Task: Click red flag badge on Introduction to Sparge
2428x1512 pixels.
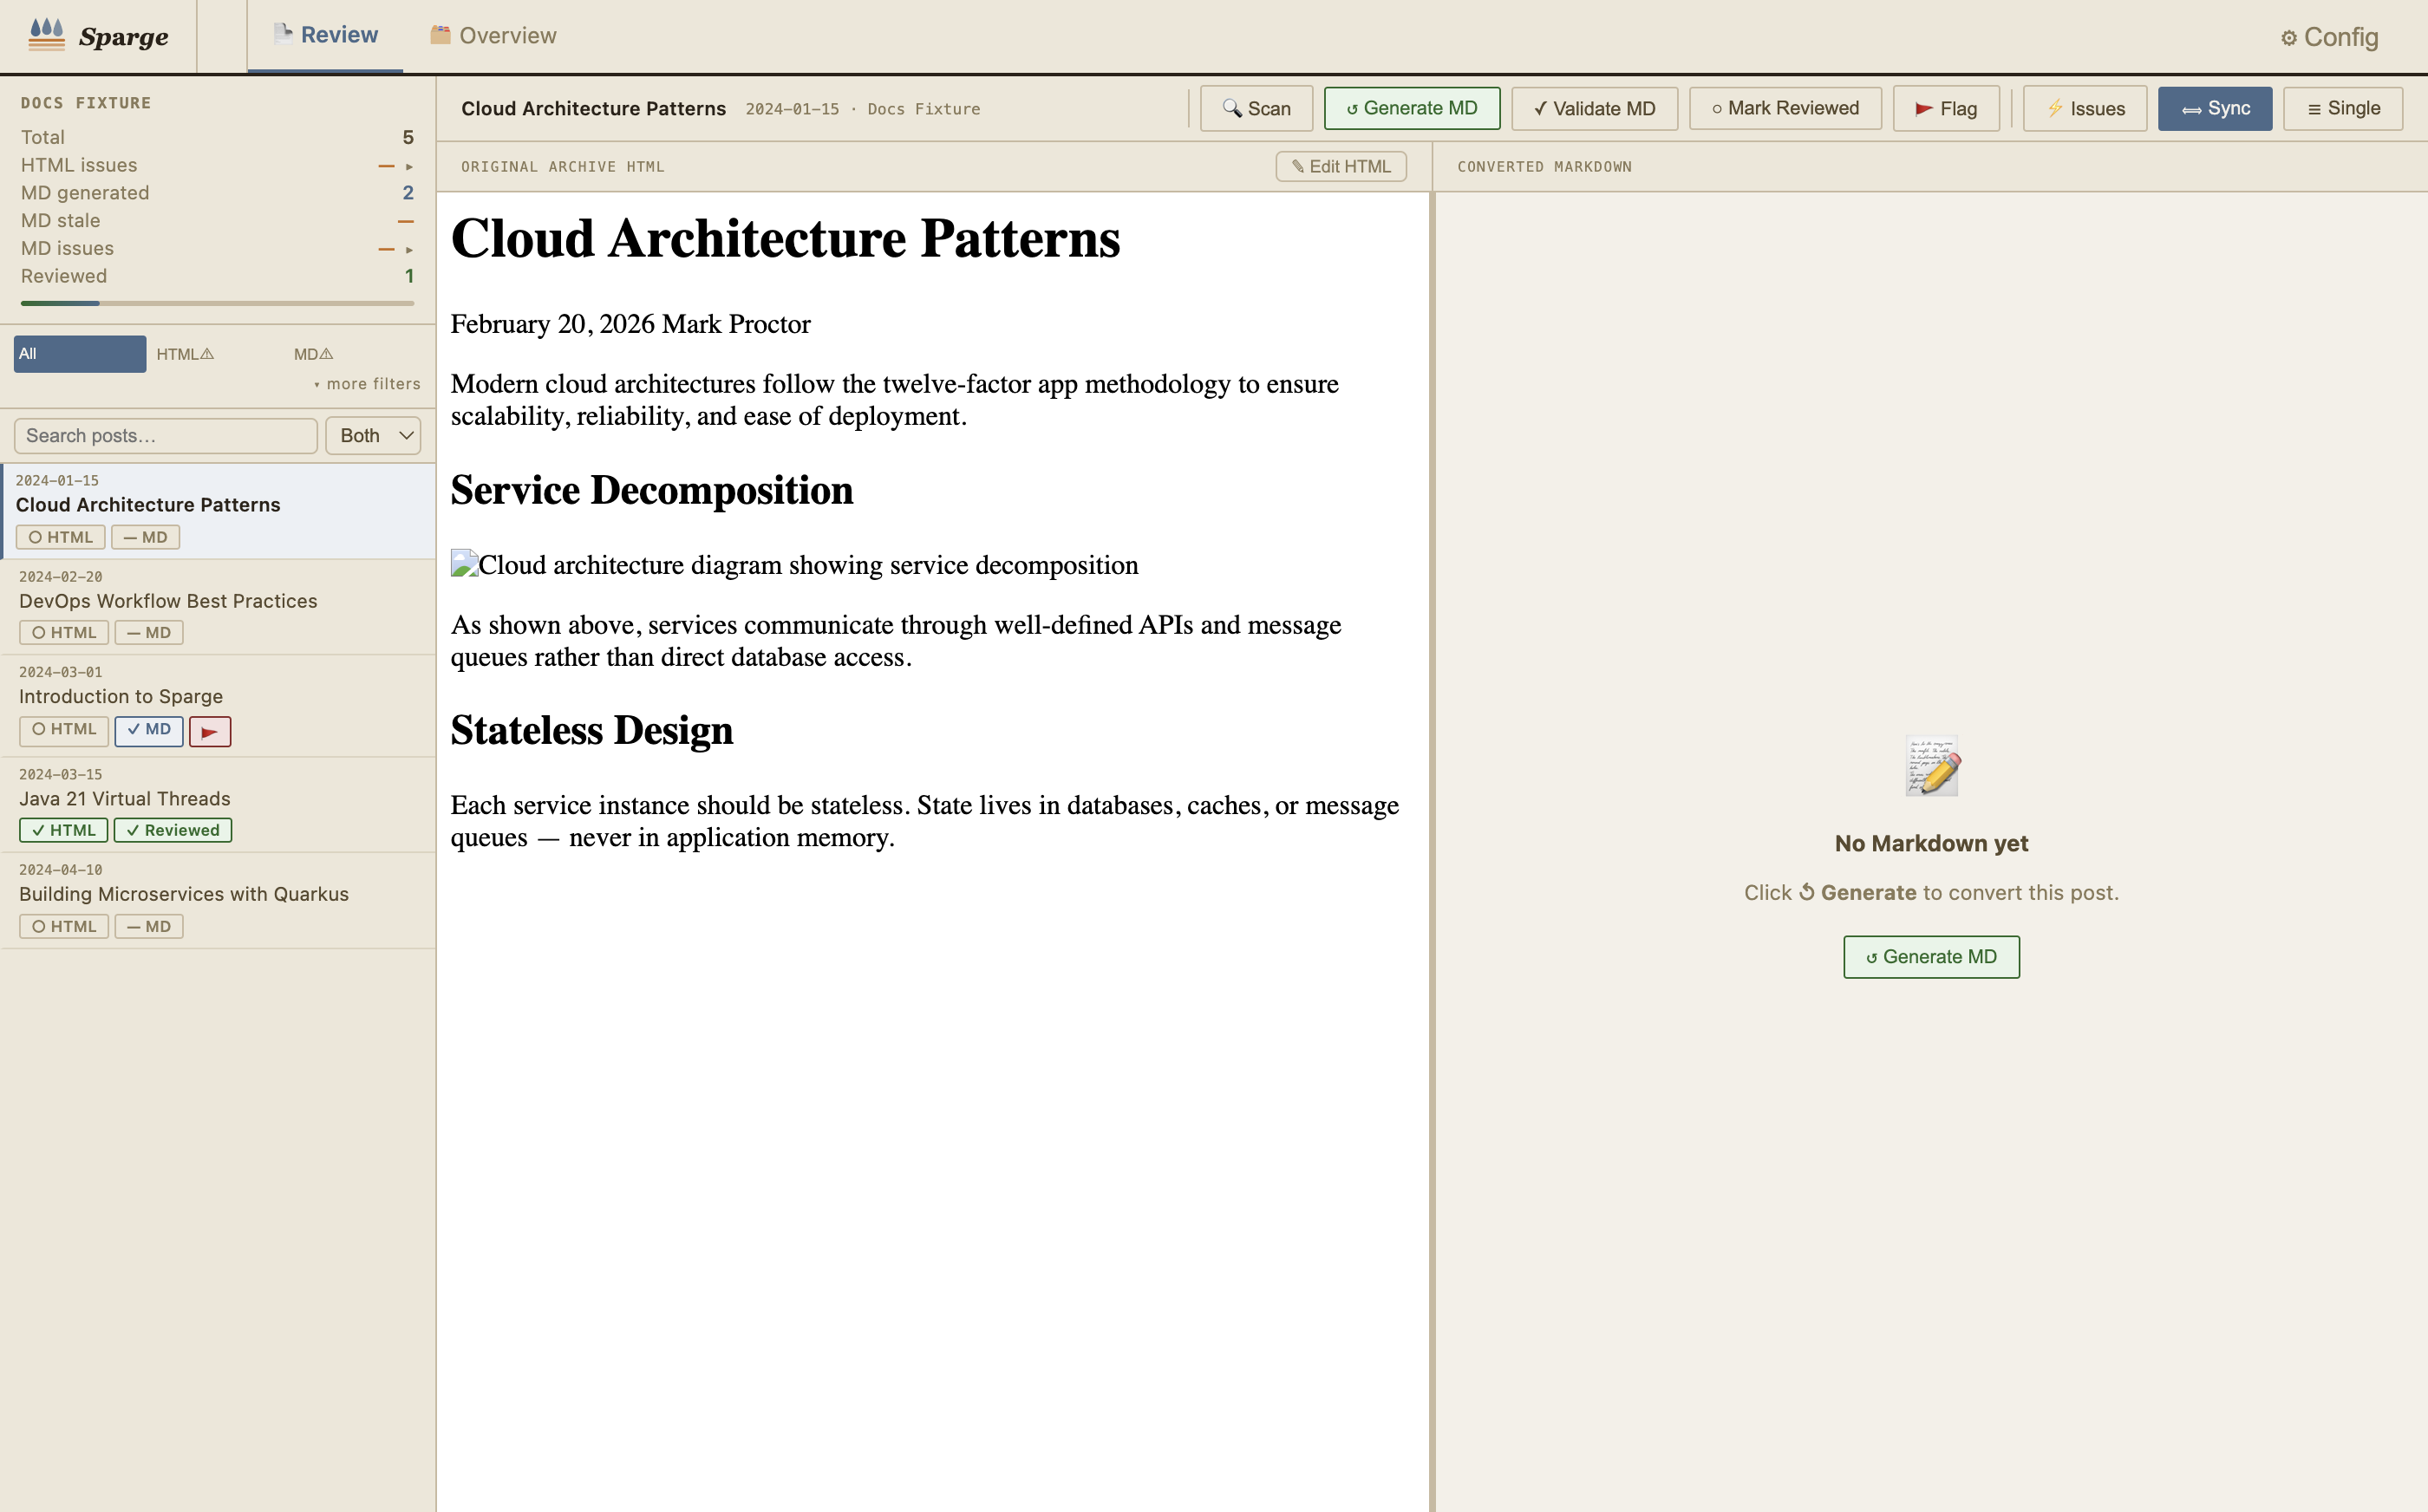Action: click(210, 732)
